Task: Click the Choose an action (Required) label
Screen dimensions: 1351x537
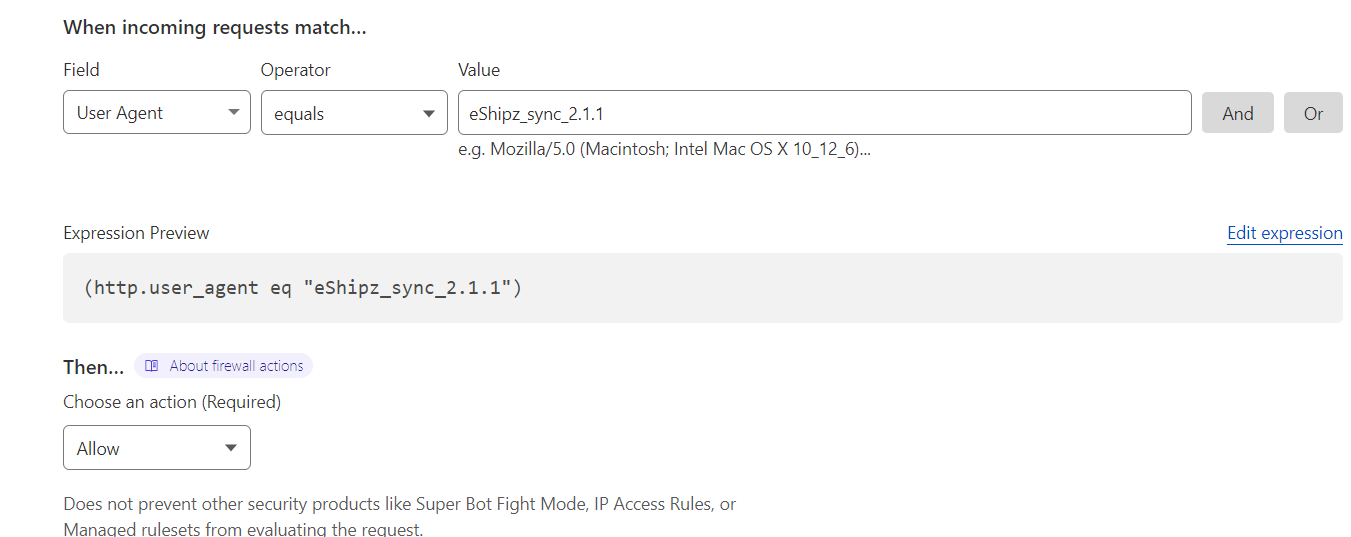Action: (x=172, y=402)
